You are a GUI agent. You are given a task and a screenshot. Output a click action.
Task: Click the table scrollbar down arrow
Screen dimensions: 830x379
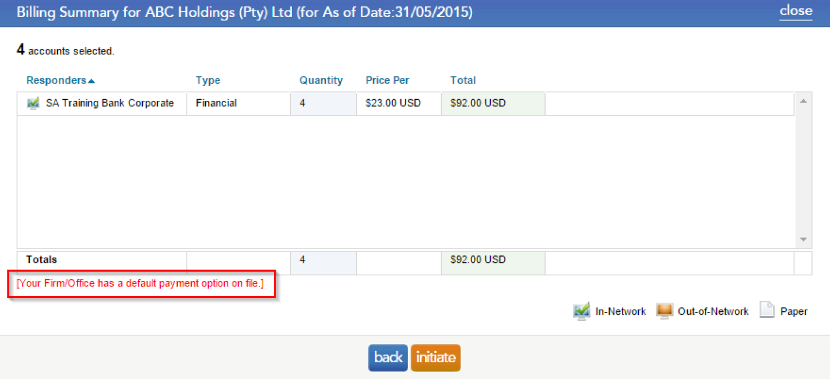tap(803, 240)
